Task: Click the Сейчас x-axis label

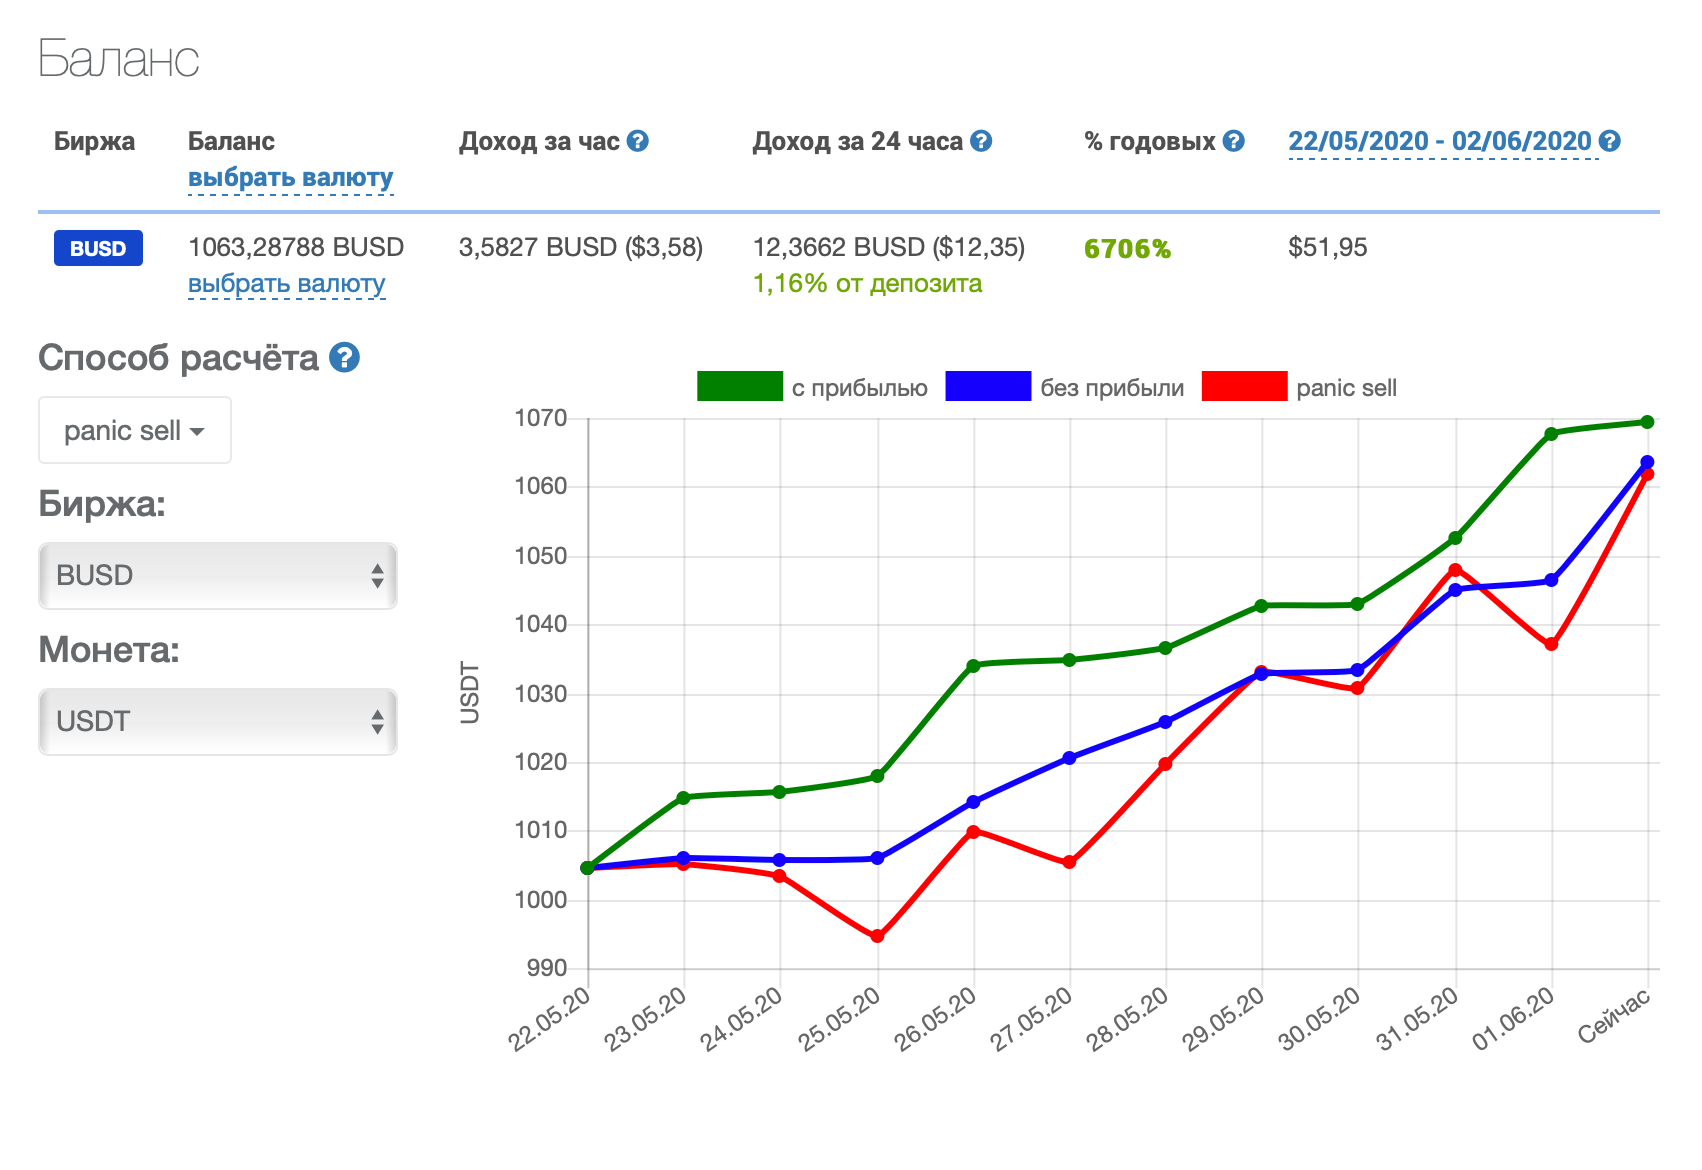Action: click(x=1613, y=1016)
